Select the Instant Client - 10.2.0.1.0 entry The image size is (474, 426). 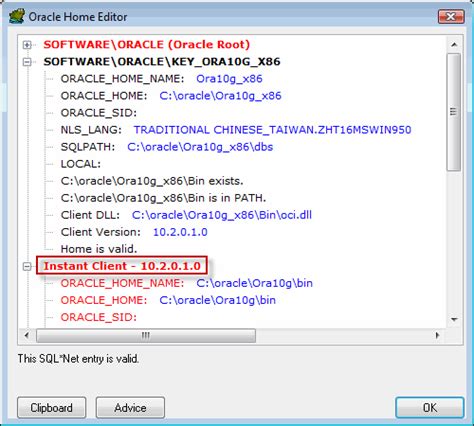122,266
